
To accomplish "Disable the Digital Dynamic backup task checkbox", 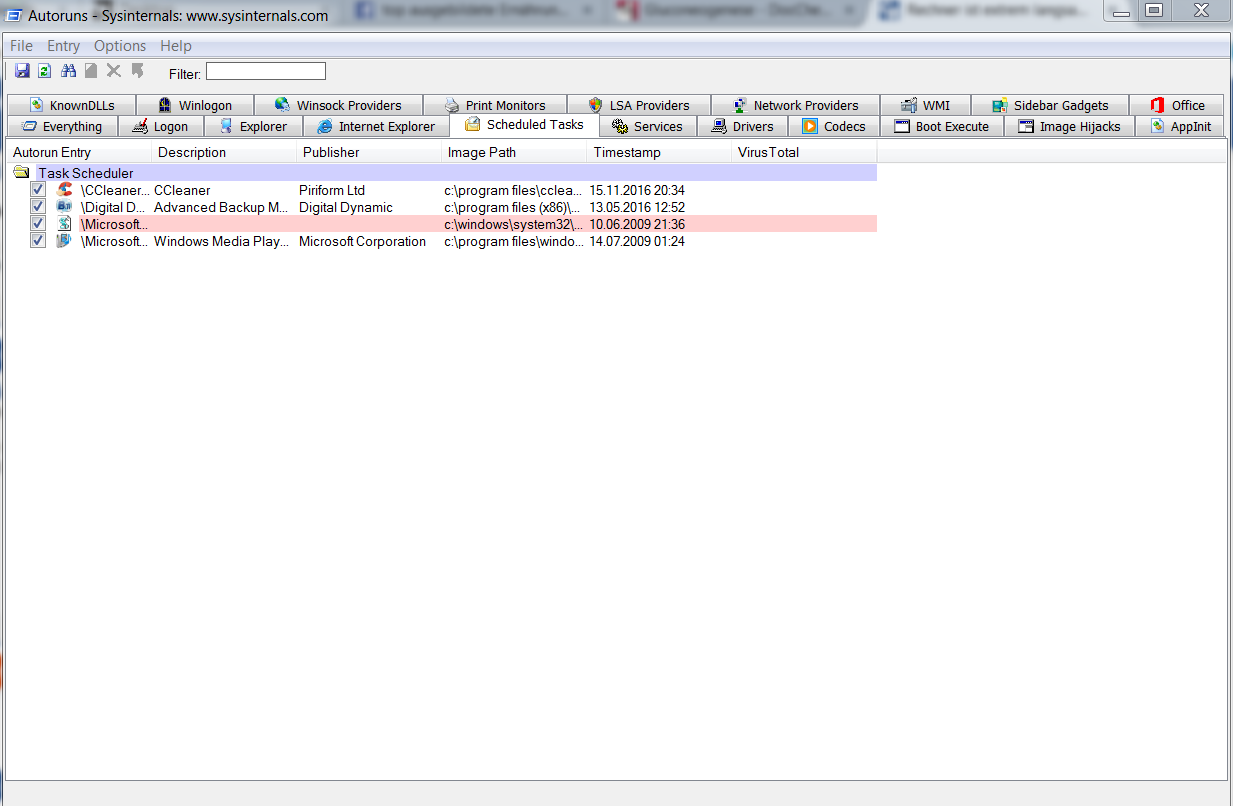I will [x=38, y=207].
